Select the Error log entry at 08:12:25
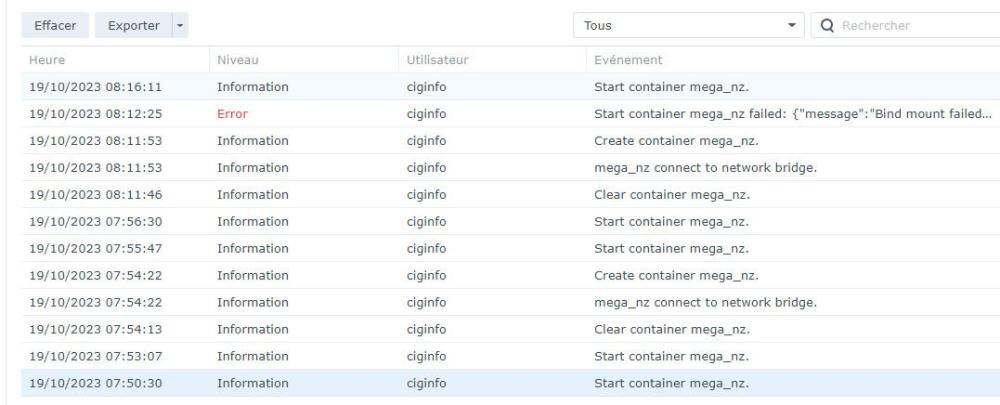The image size is (1000, 405). (x=510, y=114)
